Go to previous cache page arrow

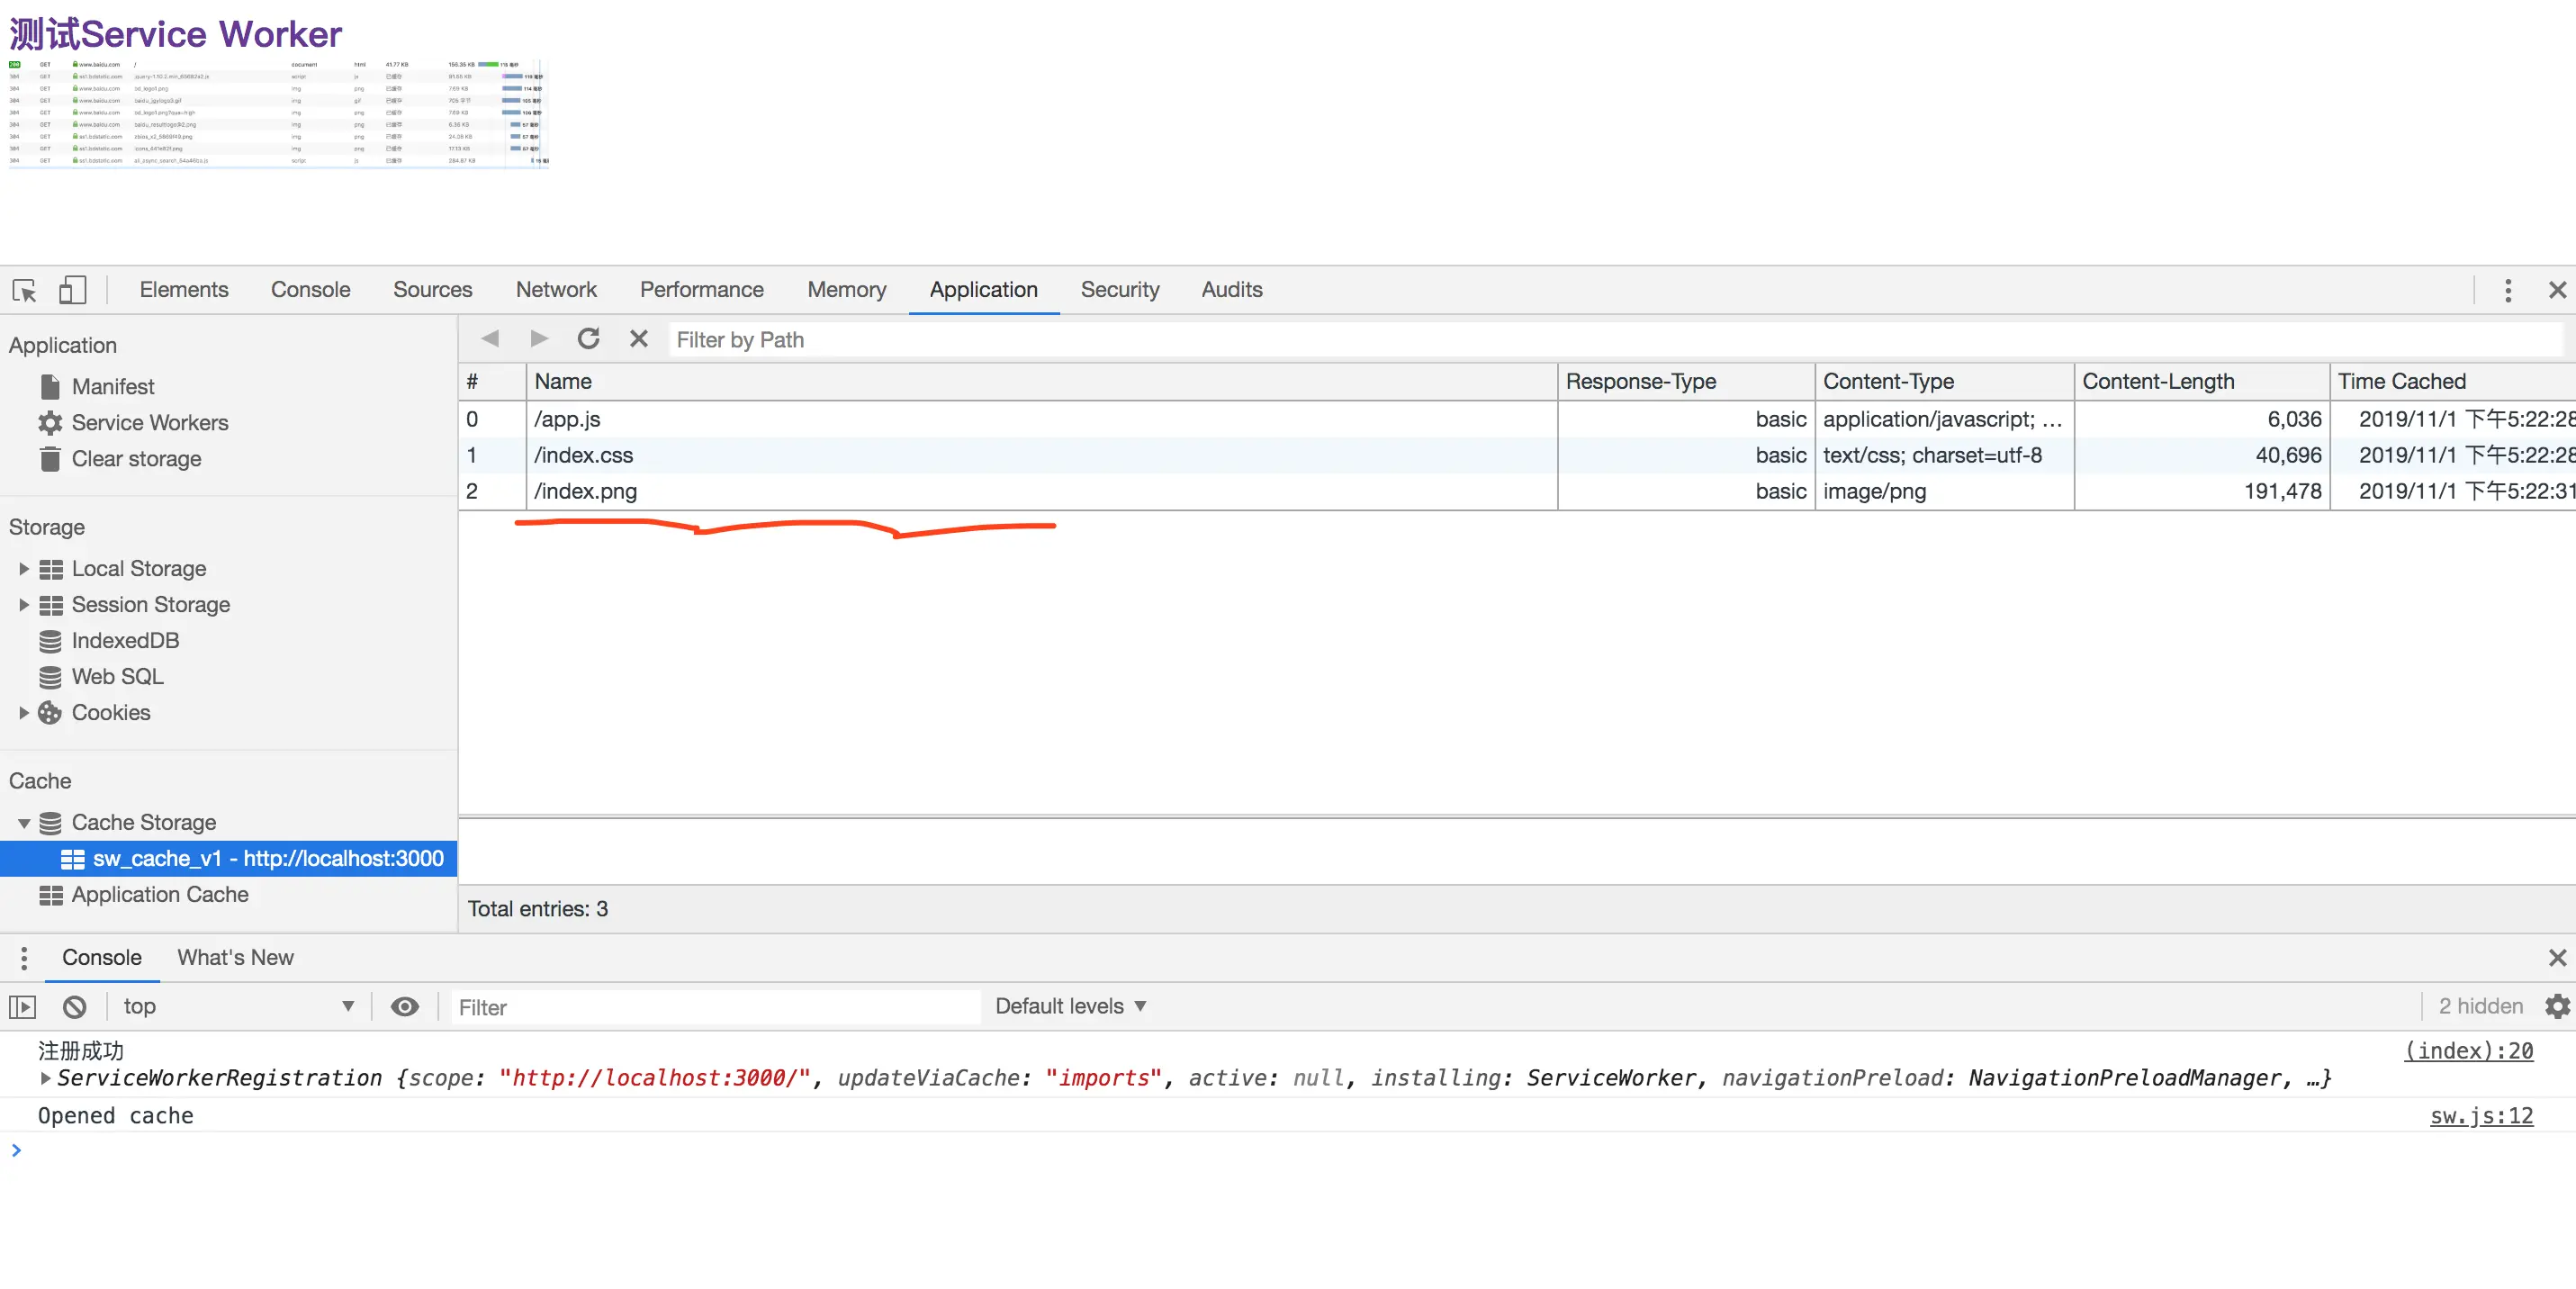pos(490,339)
